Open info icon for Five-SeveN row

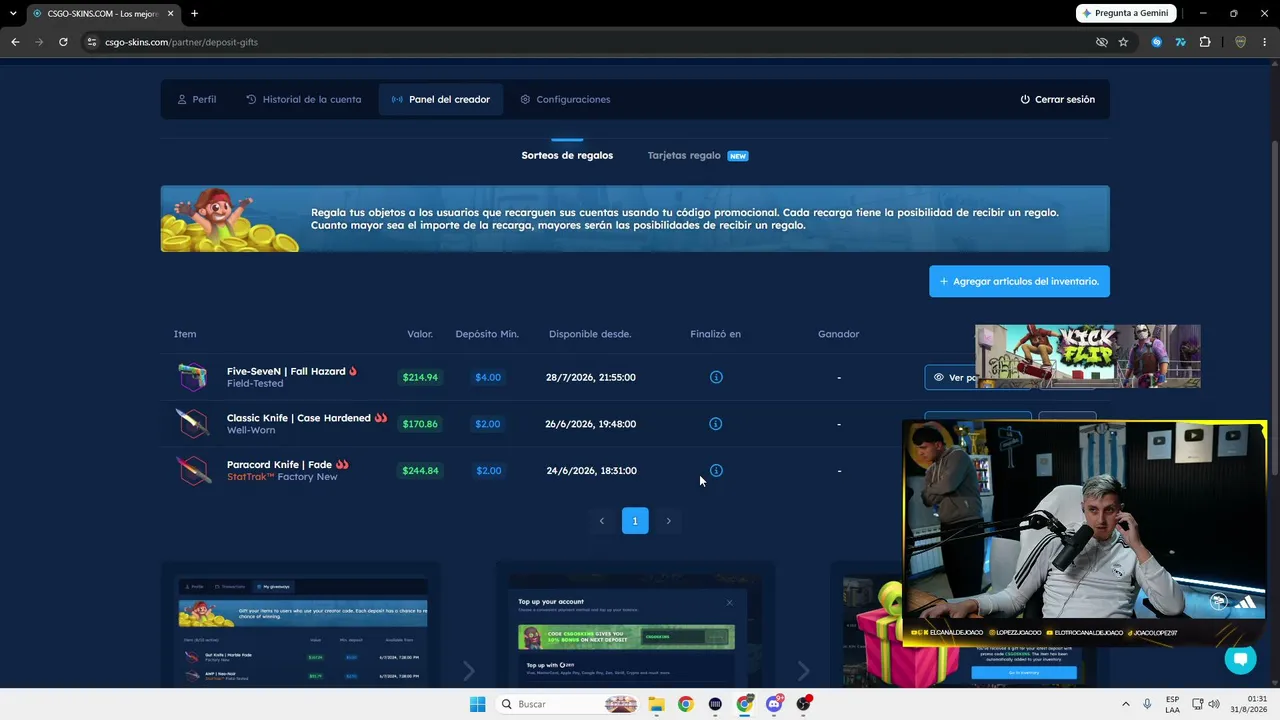pos(716,377)
